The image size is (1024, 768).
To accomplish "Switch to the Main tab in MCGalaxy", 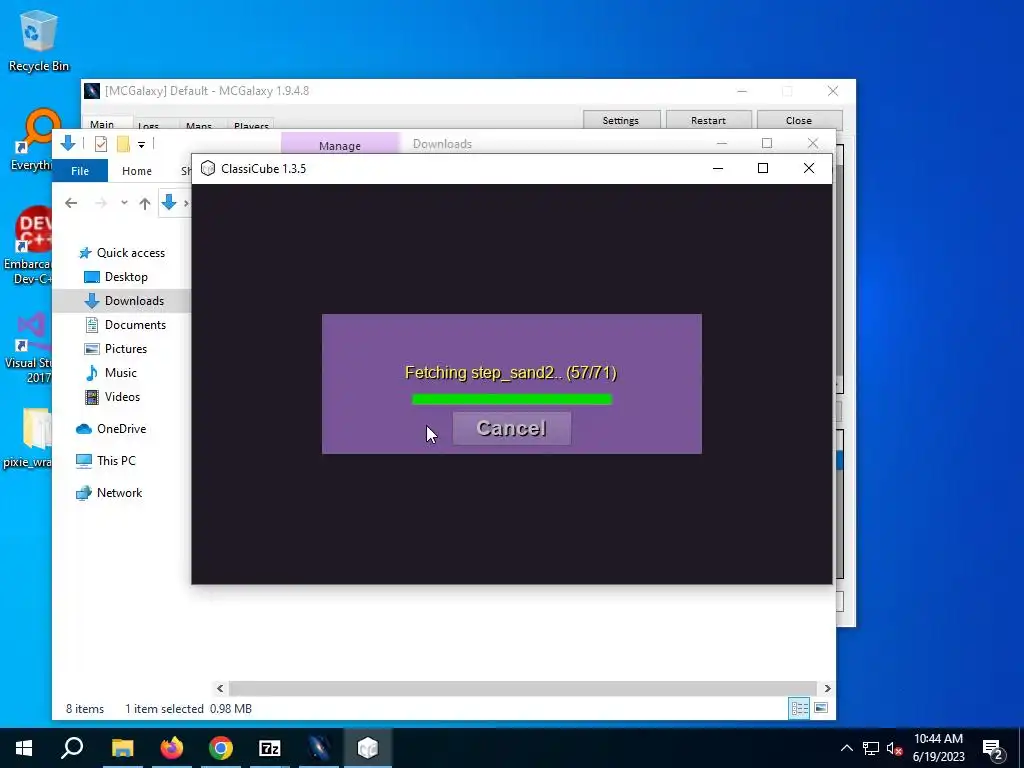I will 102,123.
